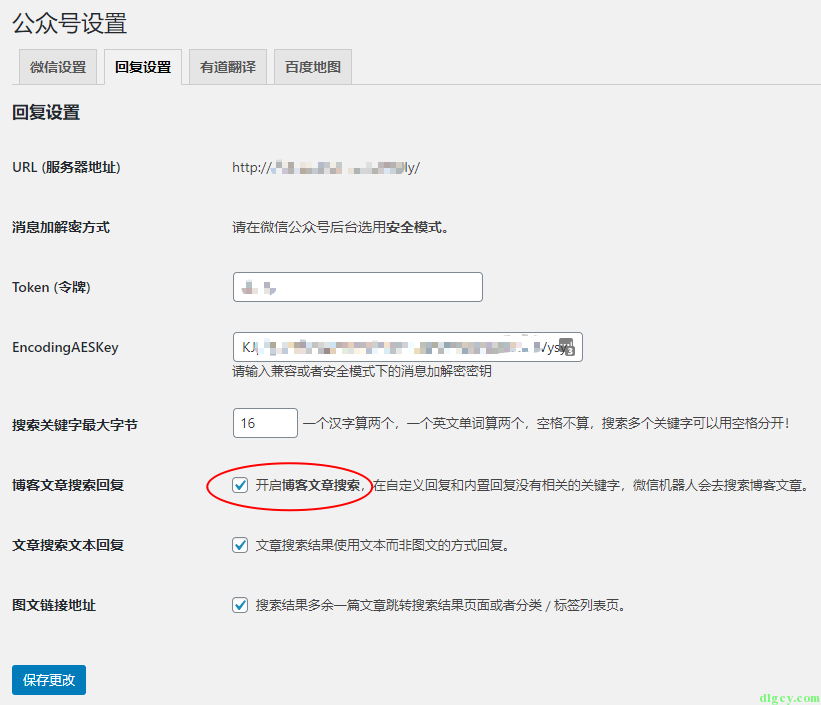Viewport: 821px width, 705px height.
Task: Click the 回复设置 section heading
Action: pyautogui.click(x=46, y=113)
